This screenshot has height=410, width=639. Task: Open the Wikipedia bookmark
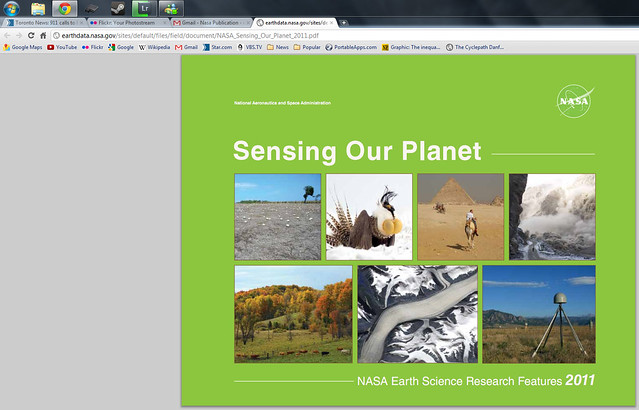(x=154, y=47)
